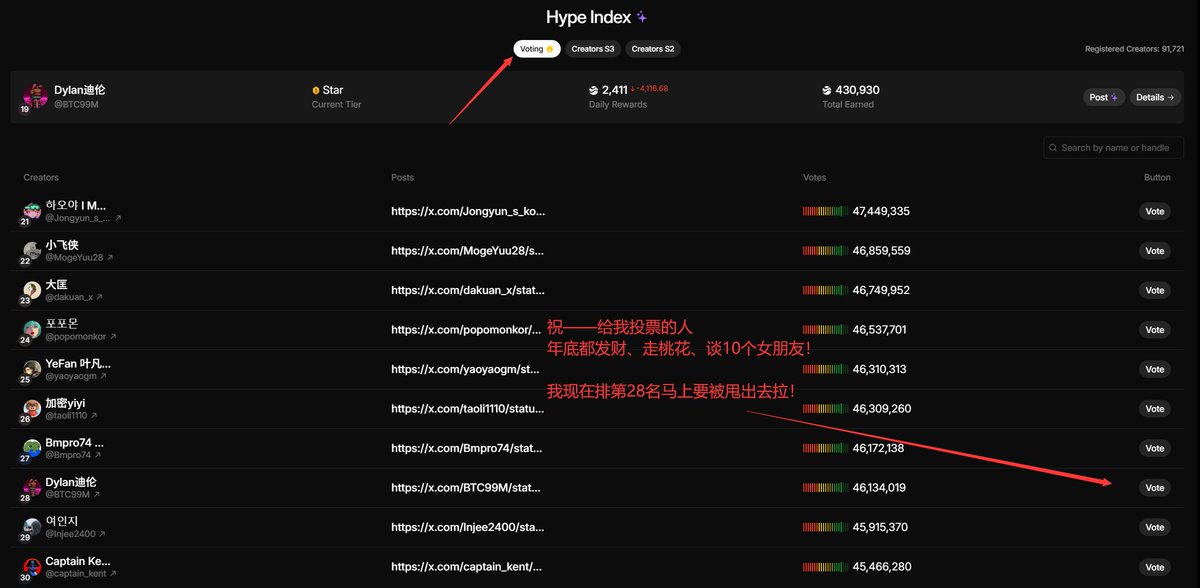Open external profile arrow beside @Injee2400

click(100, 534)
